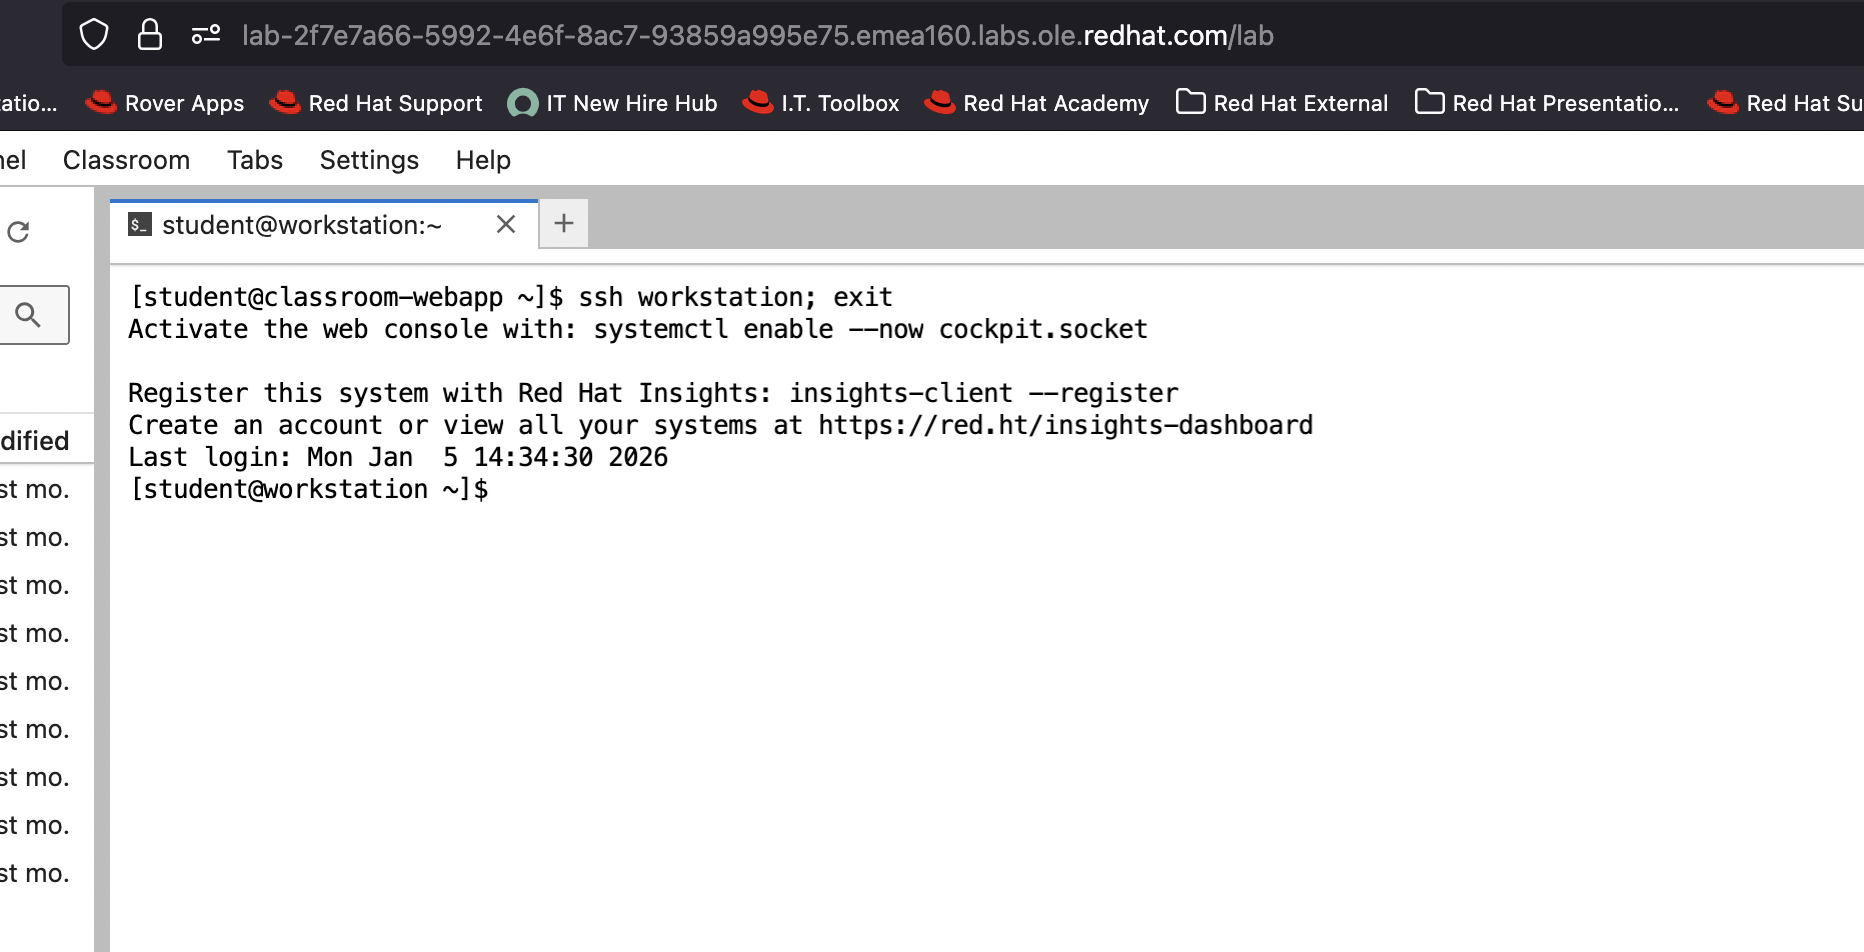Click the browser URL address field
Screen dimensions: 1864x952
(757, 36)
